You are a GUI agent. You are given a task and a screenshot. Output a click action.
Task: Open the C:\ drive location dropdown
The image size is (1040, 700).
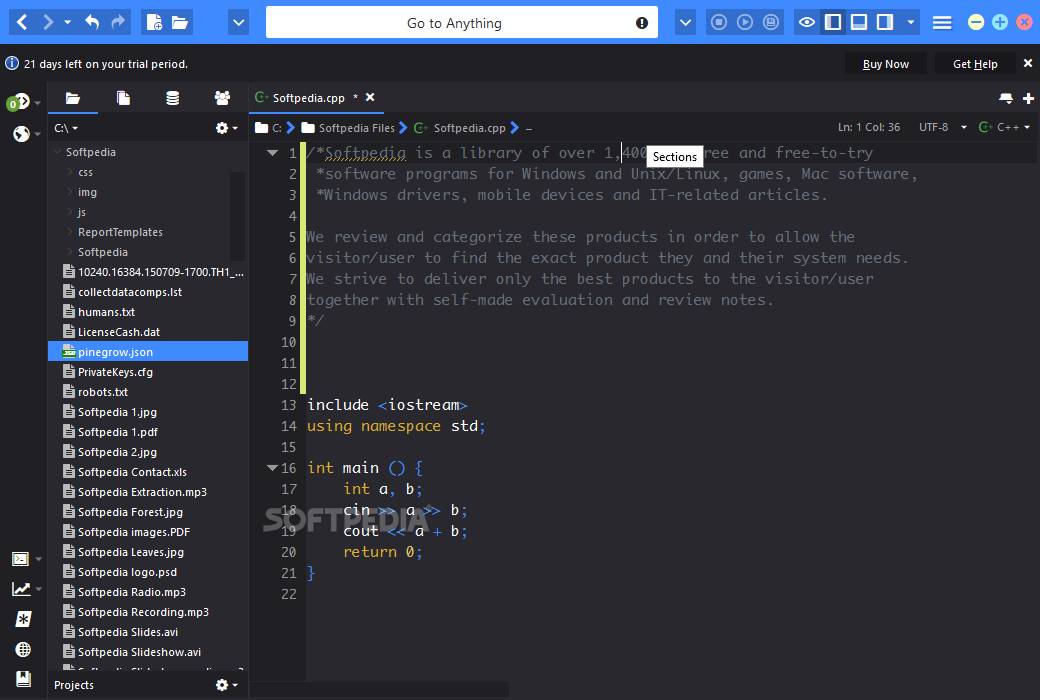[x=66, y=128]
